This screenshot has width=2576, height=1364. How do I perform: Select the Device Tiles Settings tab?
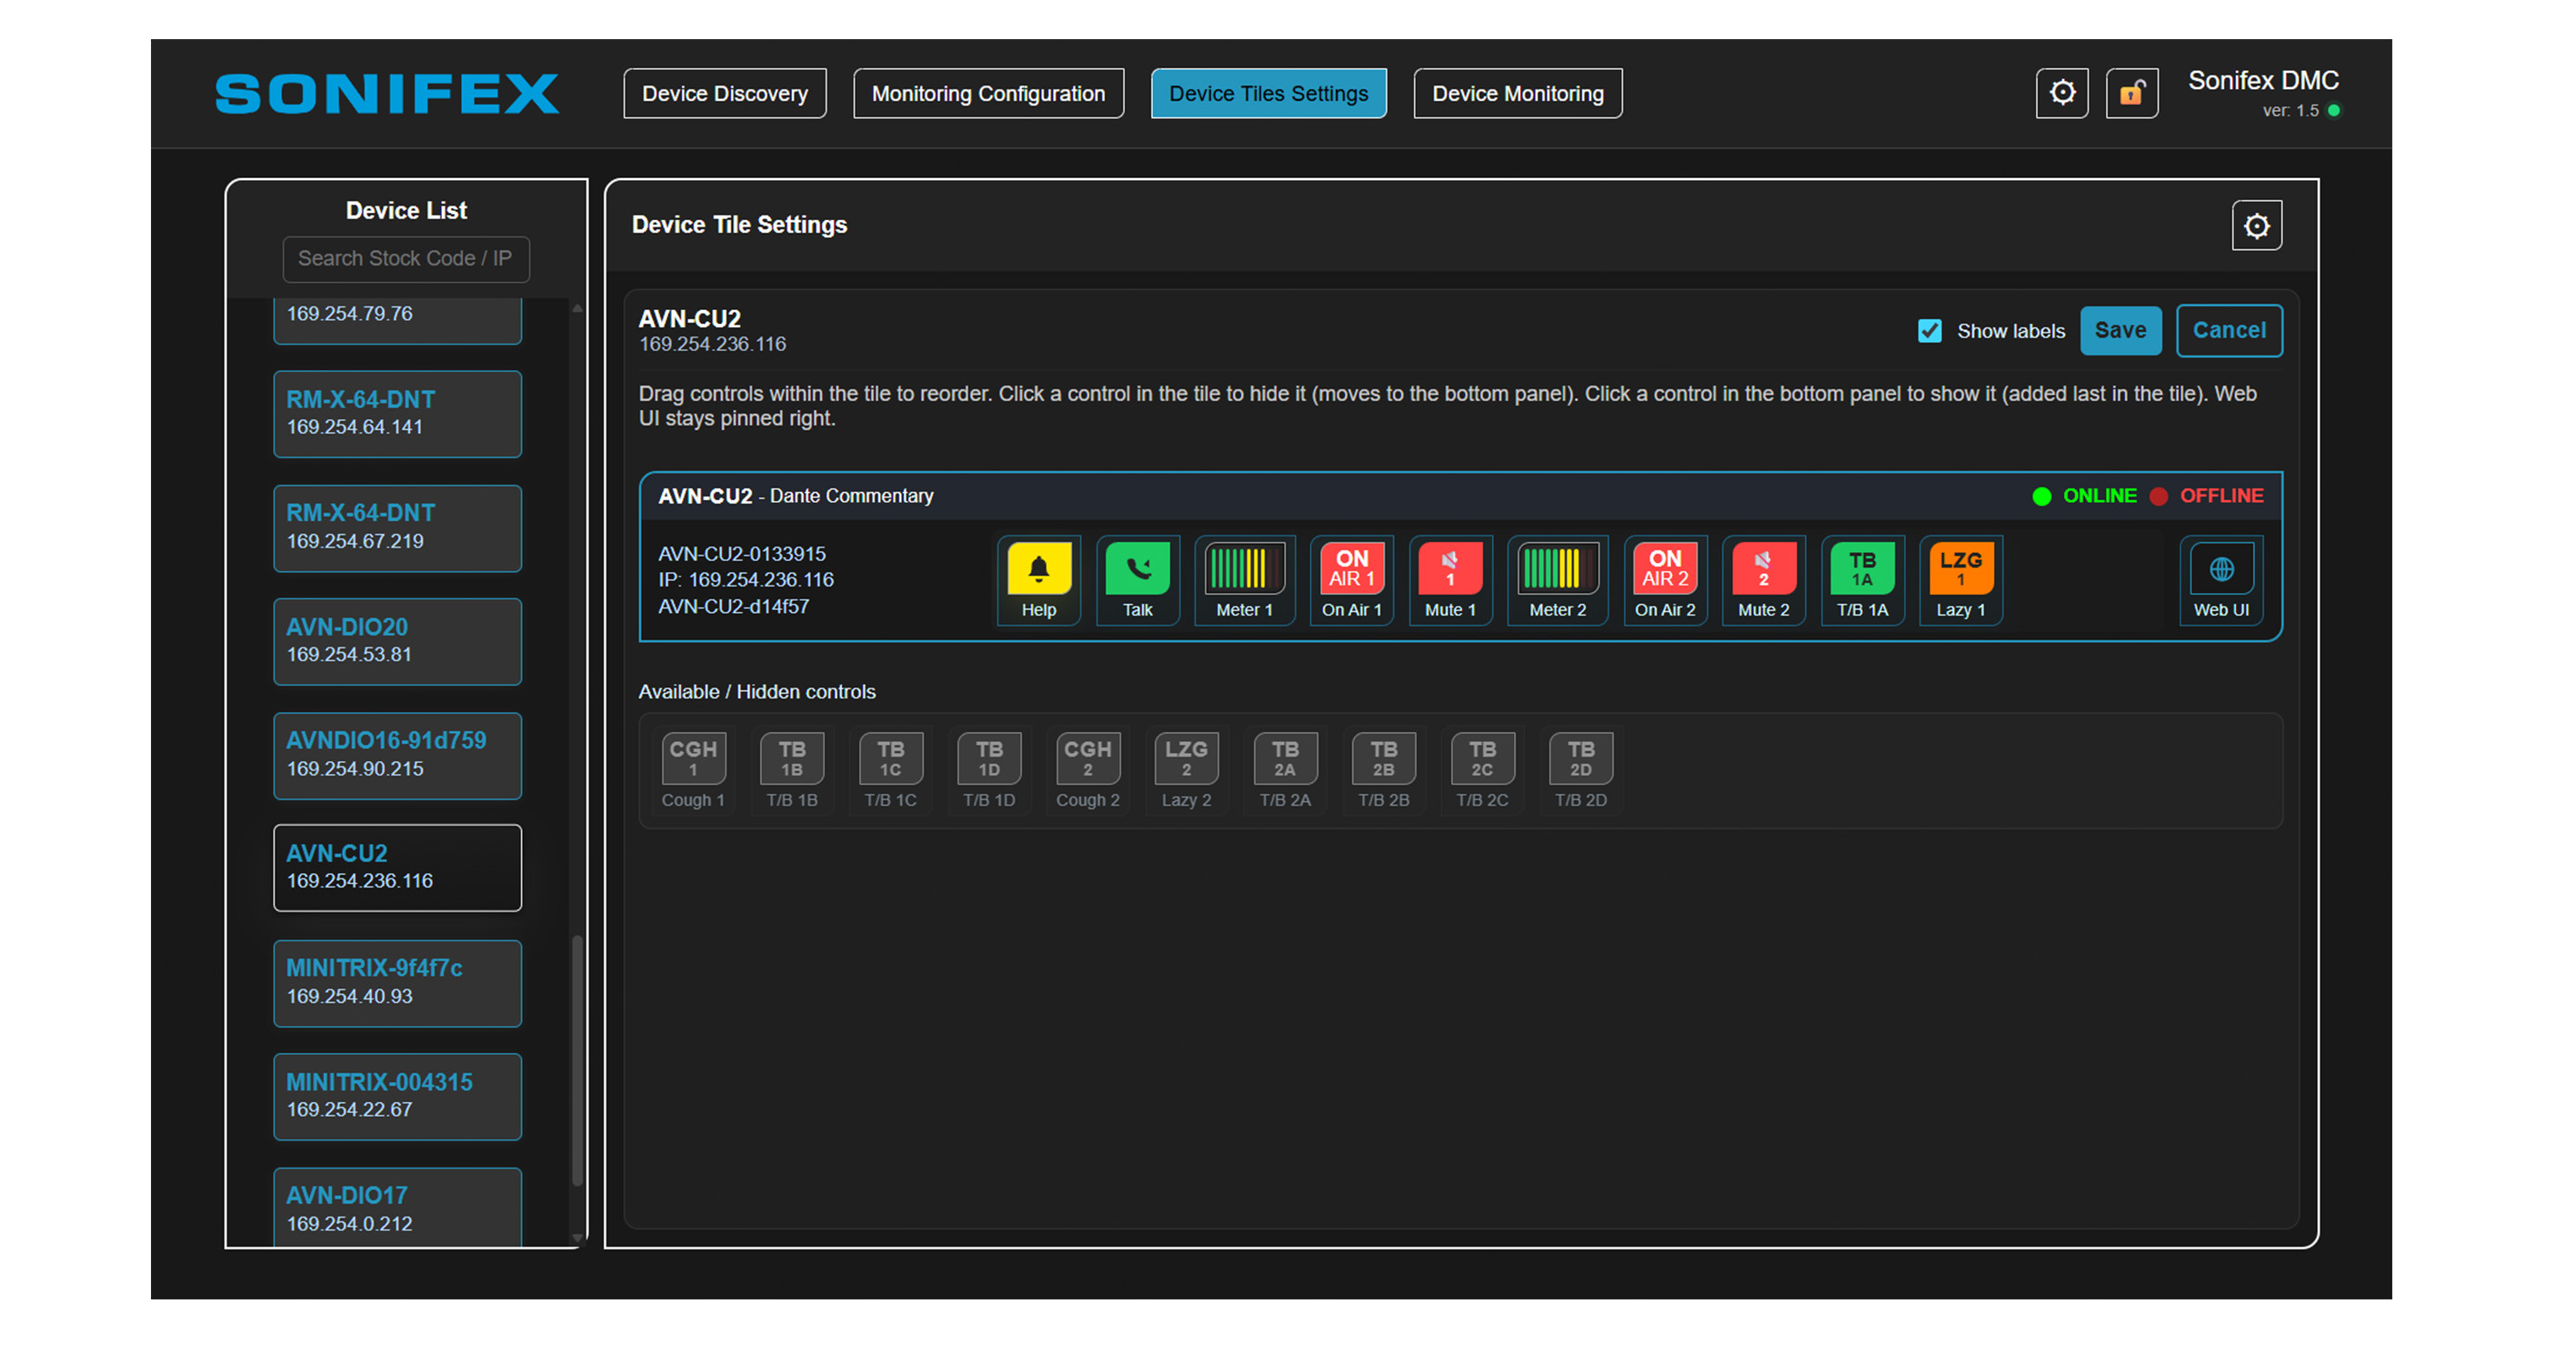(1268, 93)
